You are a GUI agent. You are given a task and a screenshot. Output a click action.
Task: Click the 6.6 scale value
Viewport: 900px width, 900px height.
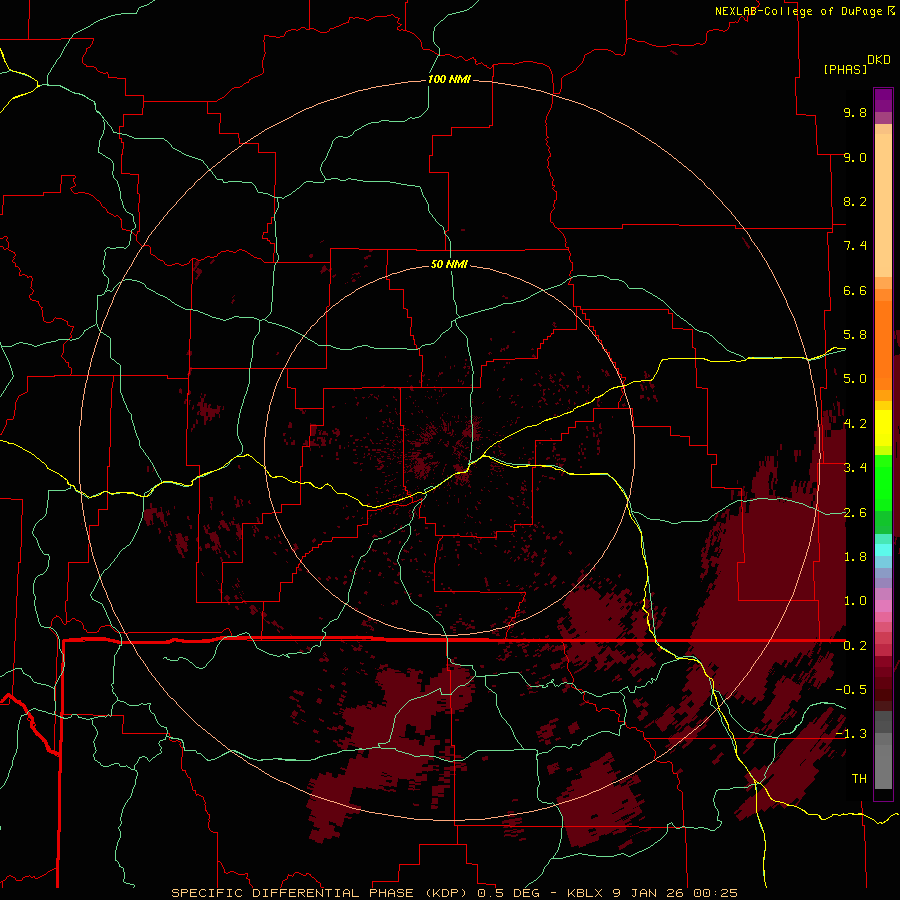click(x=855, y=290)
